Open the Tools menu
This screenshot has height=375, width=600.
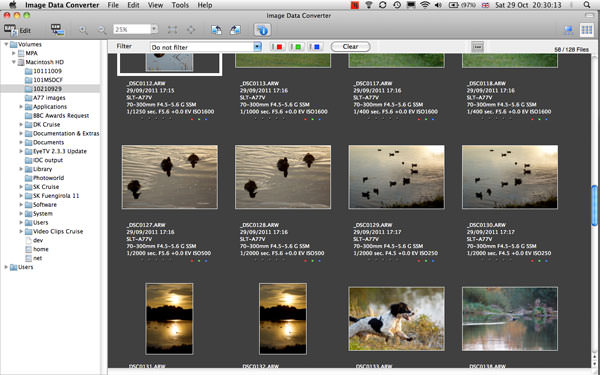(180, 5)
